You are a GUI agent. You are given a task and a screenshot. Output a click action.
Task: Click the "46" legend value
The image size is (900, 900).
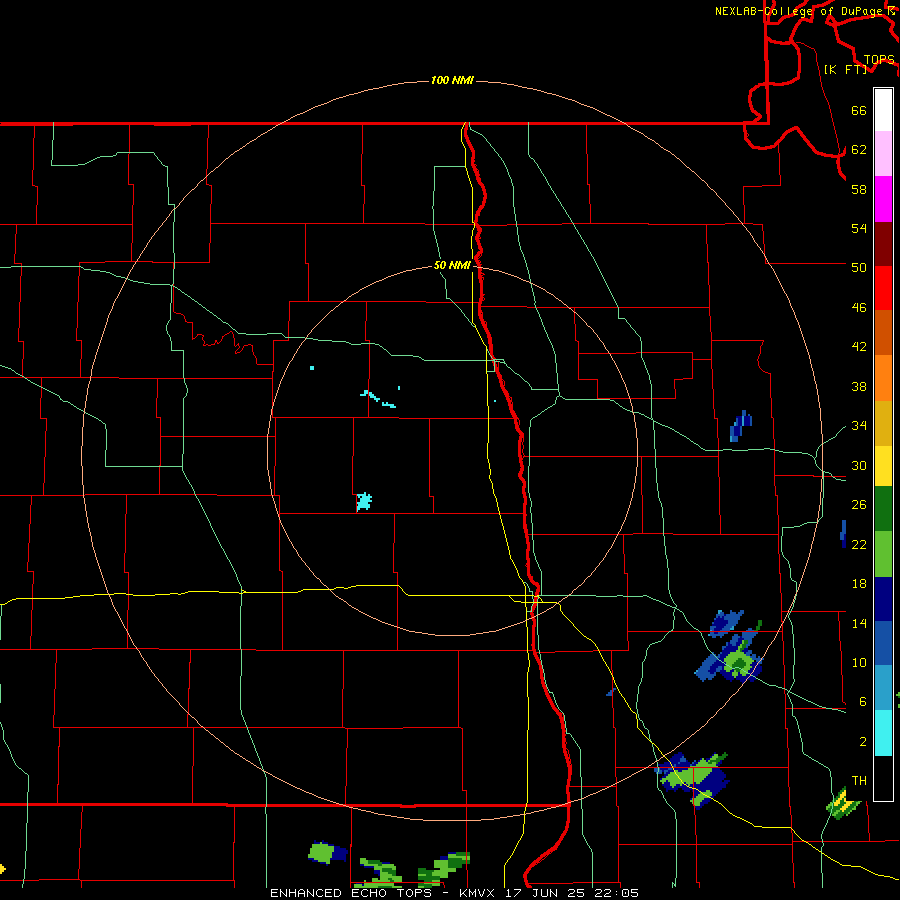click(x=859, y=308)
